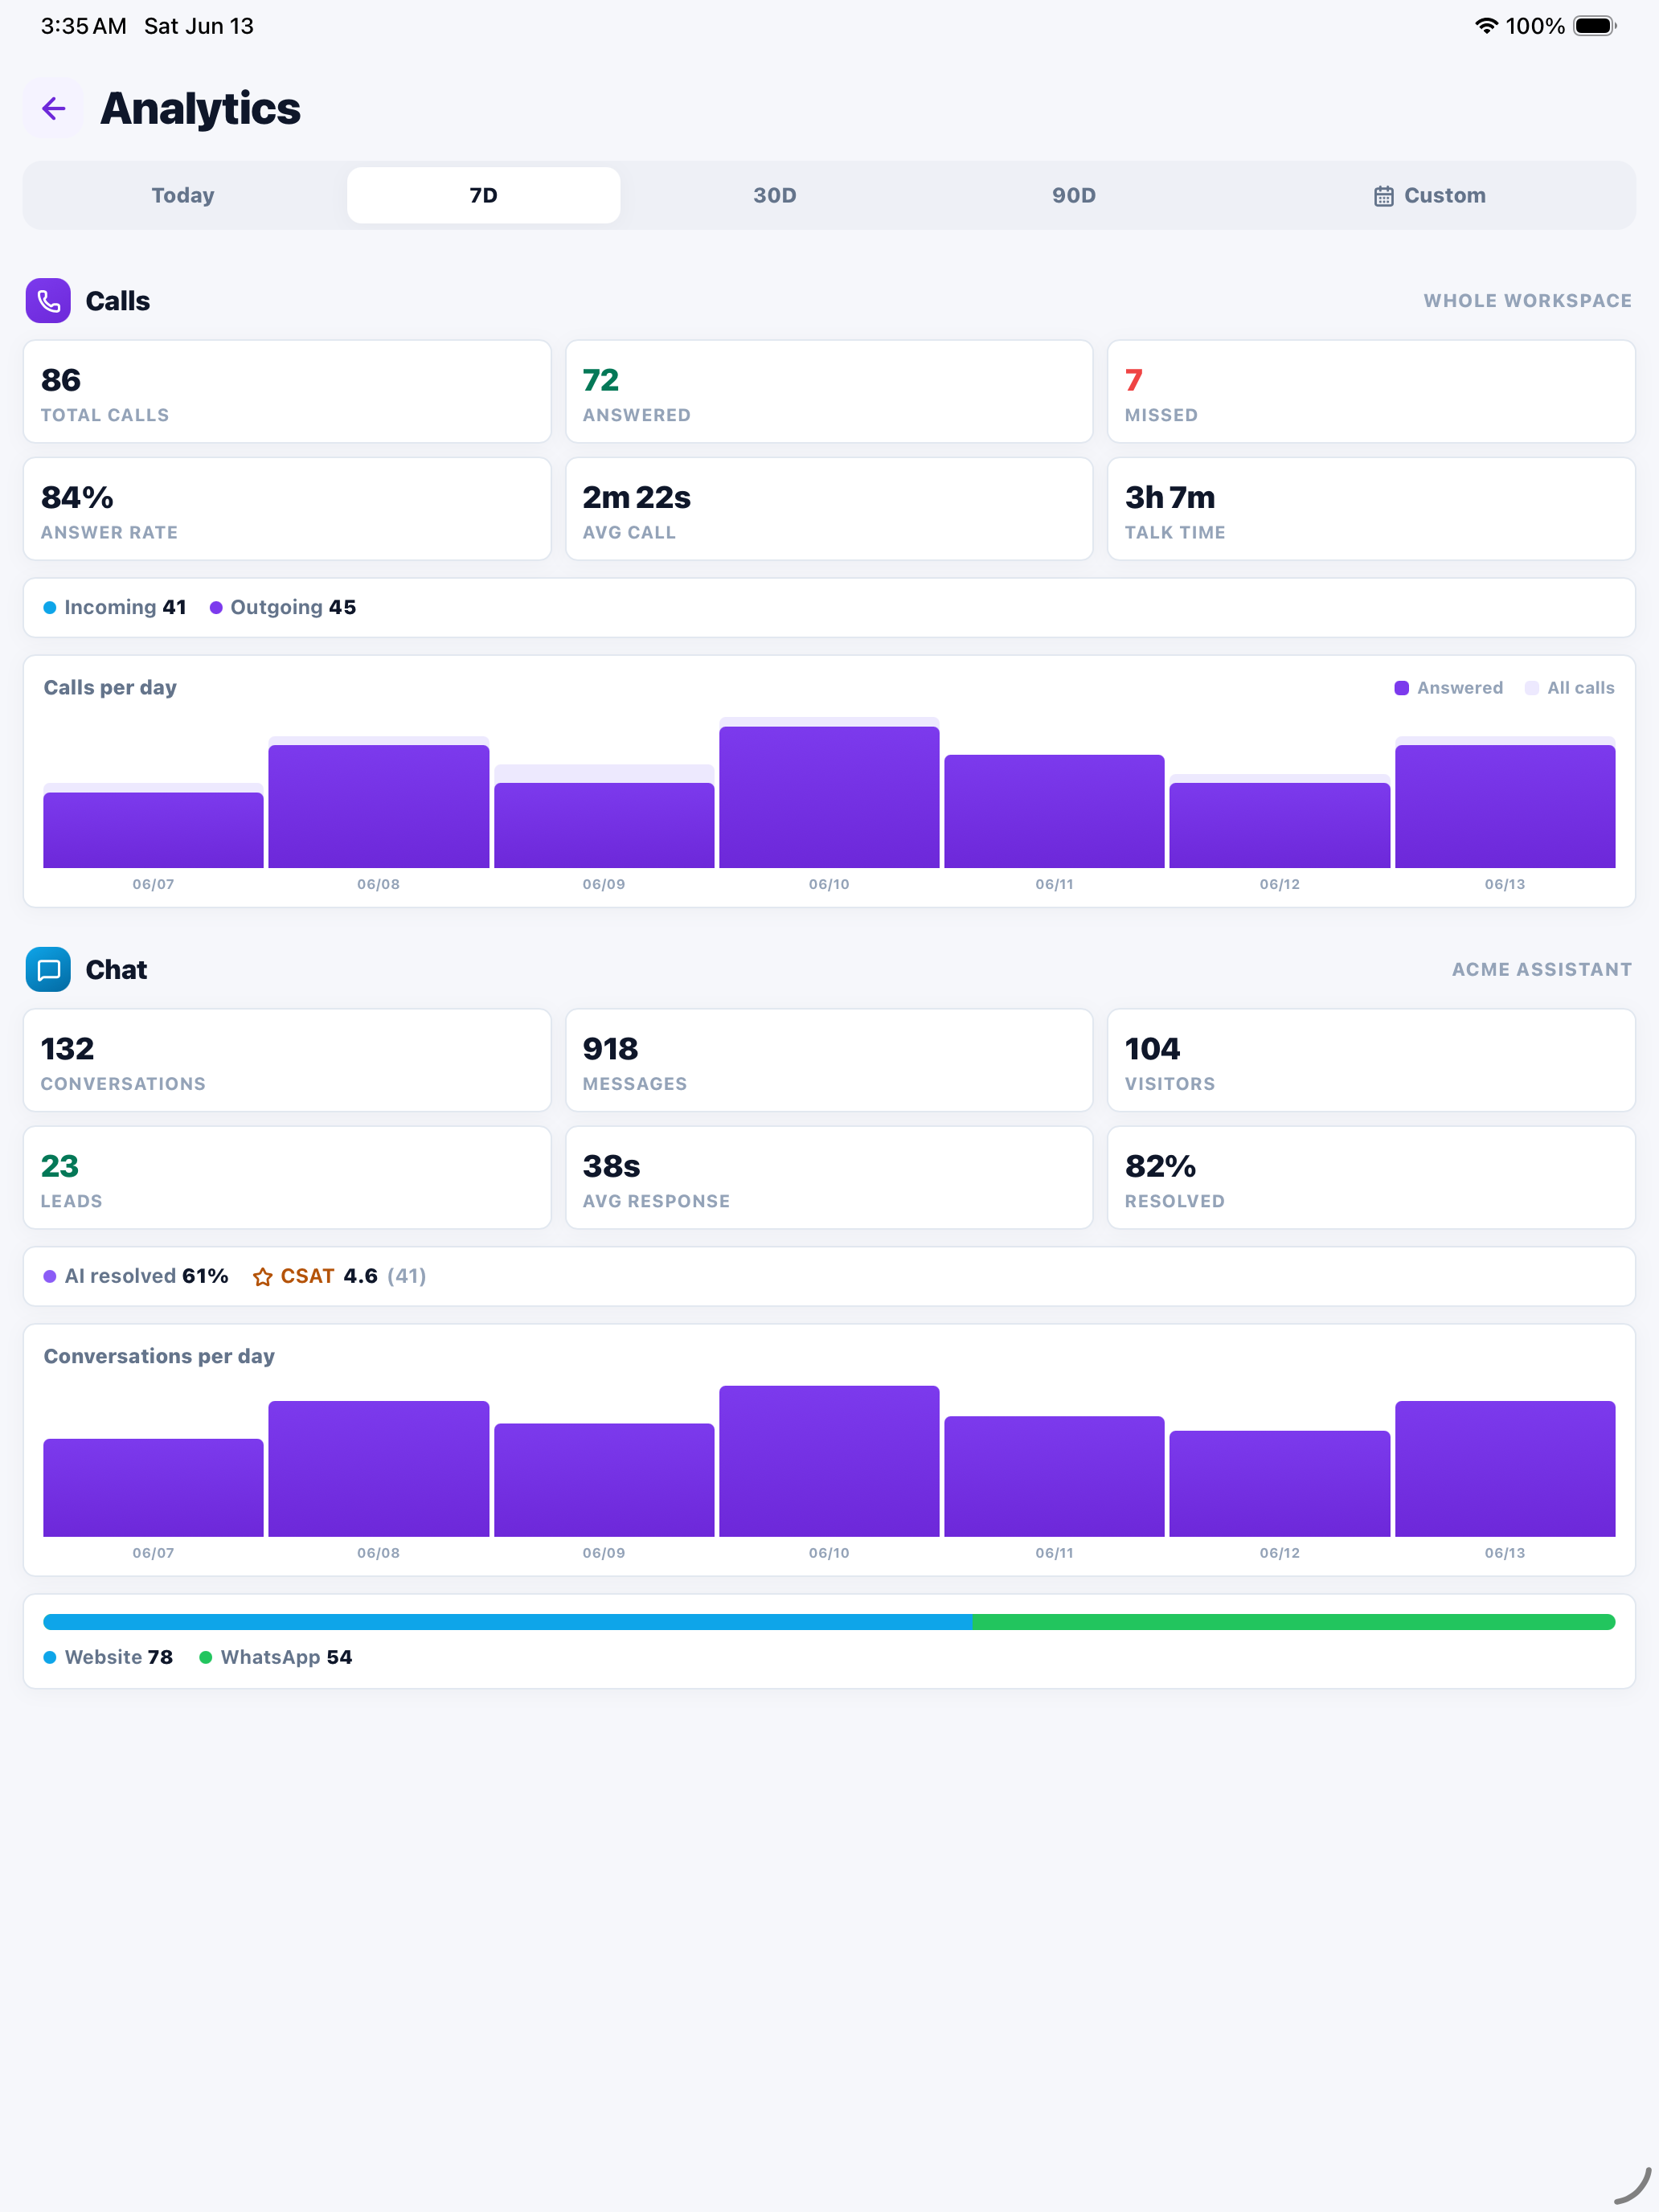This screenshot has height=2212, width=1659.
Task: Switch to the Today tab
Action: [183, 196]
